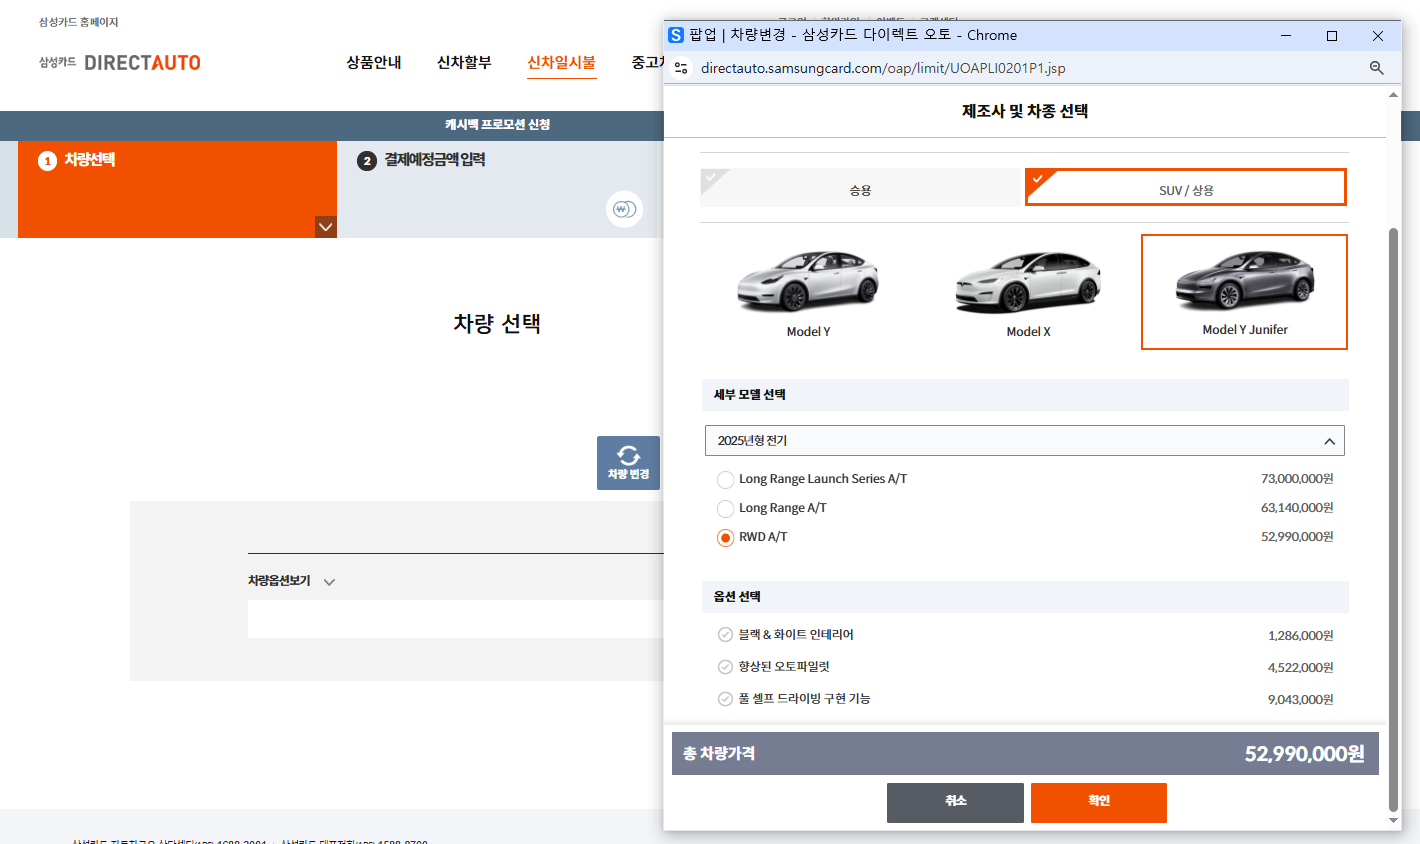1420x844 pixels.
Task: Select Model Y car thumbnail
Action: (808, 292)
